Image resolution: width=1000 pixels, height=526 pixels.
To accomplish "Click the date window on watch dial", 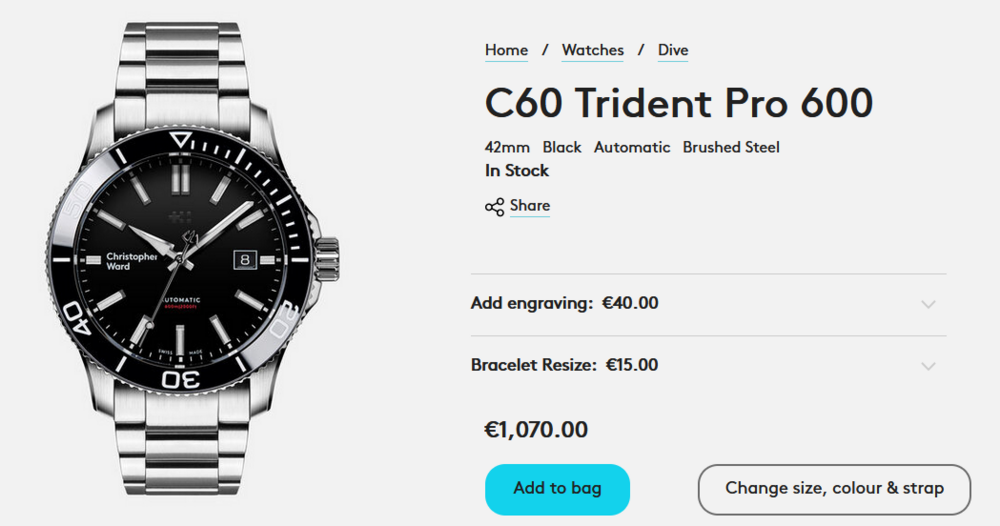I will (247, 259).
